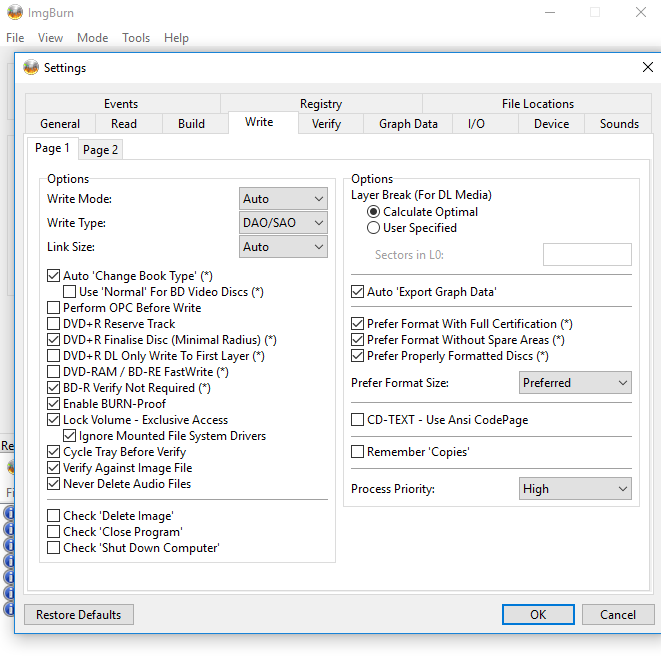The image size is (661, 664).
Task: Expand the Link Size dropdown
Action: point(283,247)
